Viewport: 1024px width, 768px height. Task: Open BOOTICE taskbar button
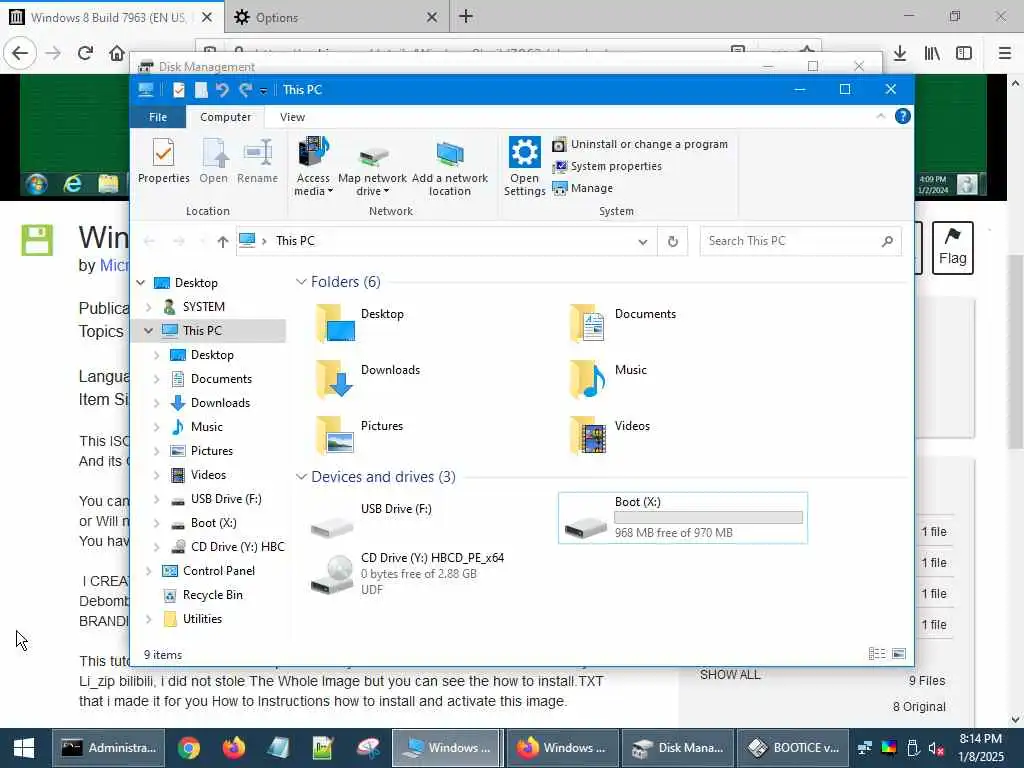point(793,748)
